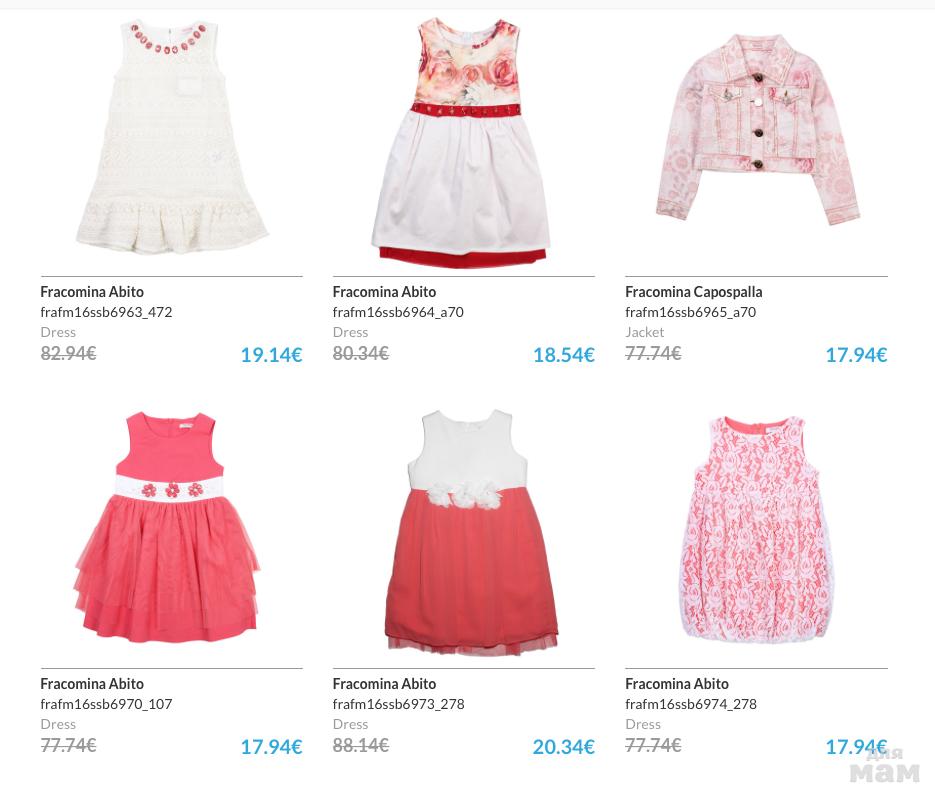Viewport: 935px width, 797px height.
Task: Open the coral tulle dress image
Action: click(168, 528)
